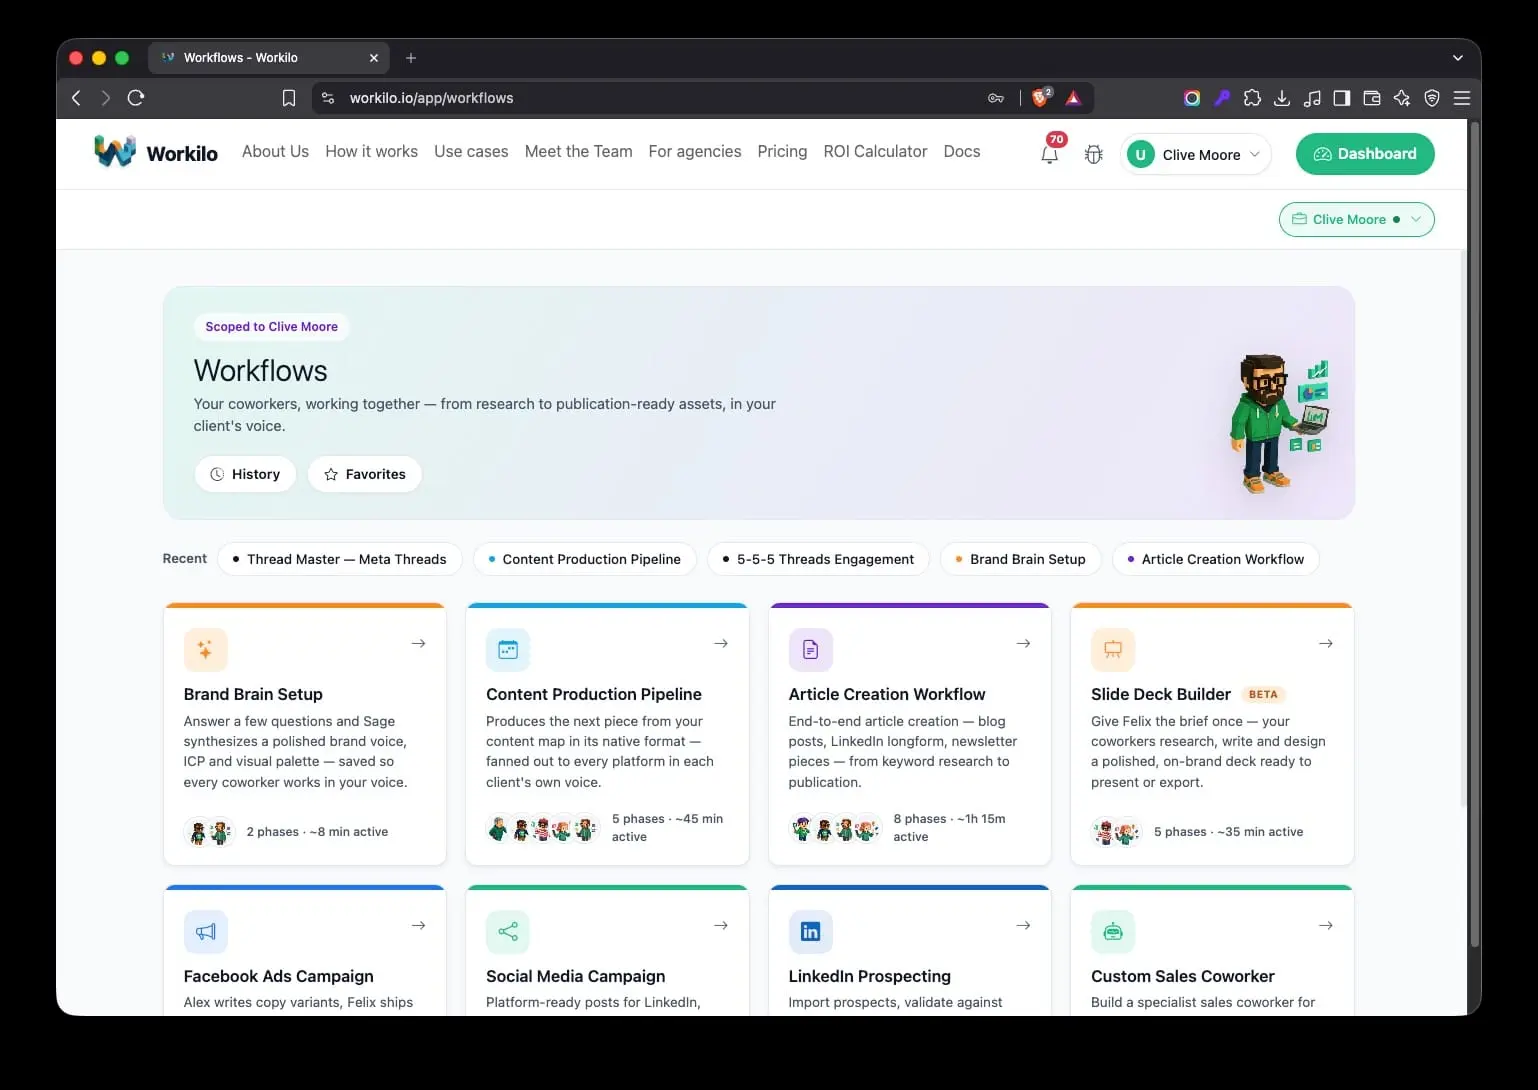Click the Scoped to Clive Moore badge
Screen dimensions: 1538x1090
click(x=272, y=327)
